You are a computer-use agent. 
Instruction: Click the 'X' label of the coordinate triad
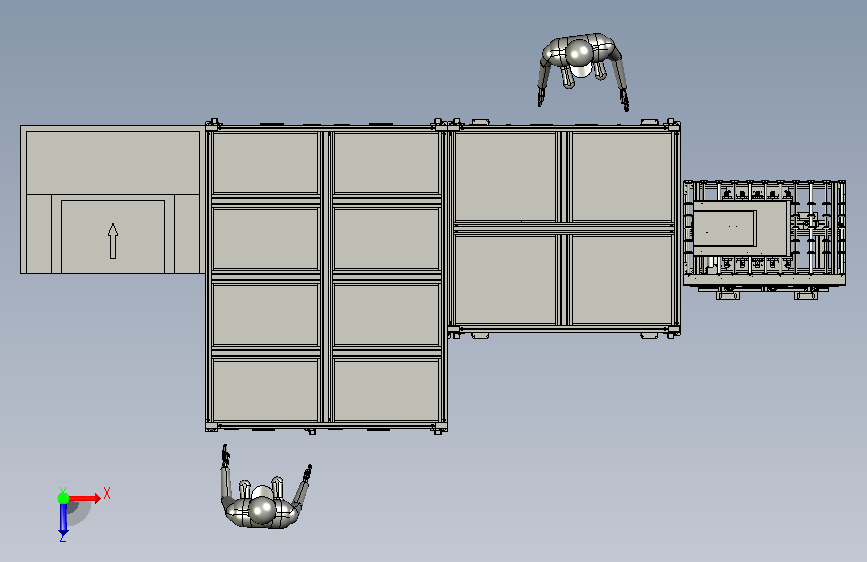coord(107,493)
